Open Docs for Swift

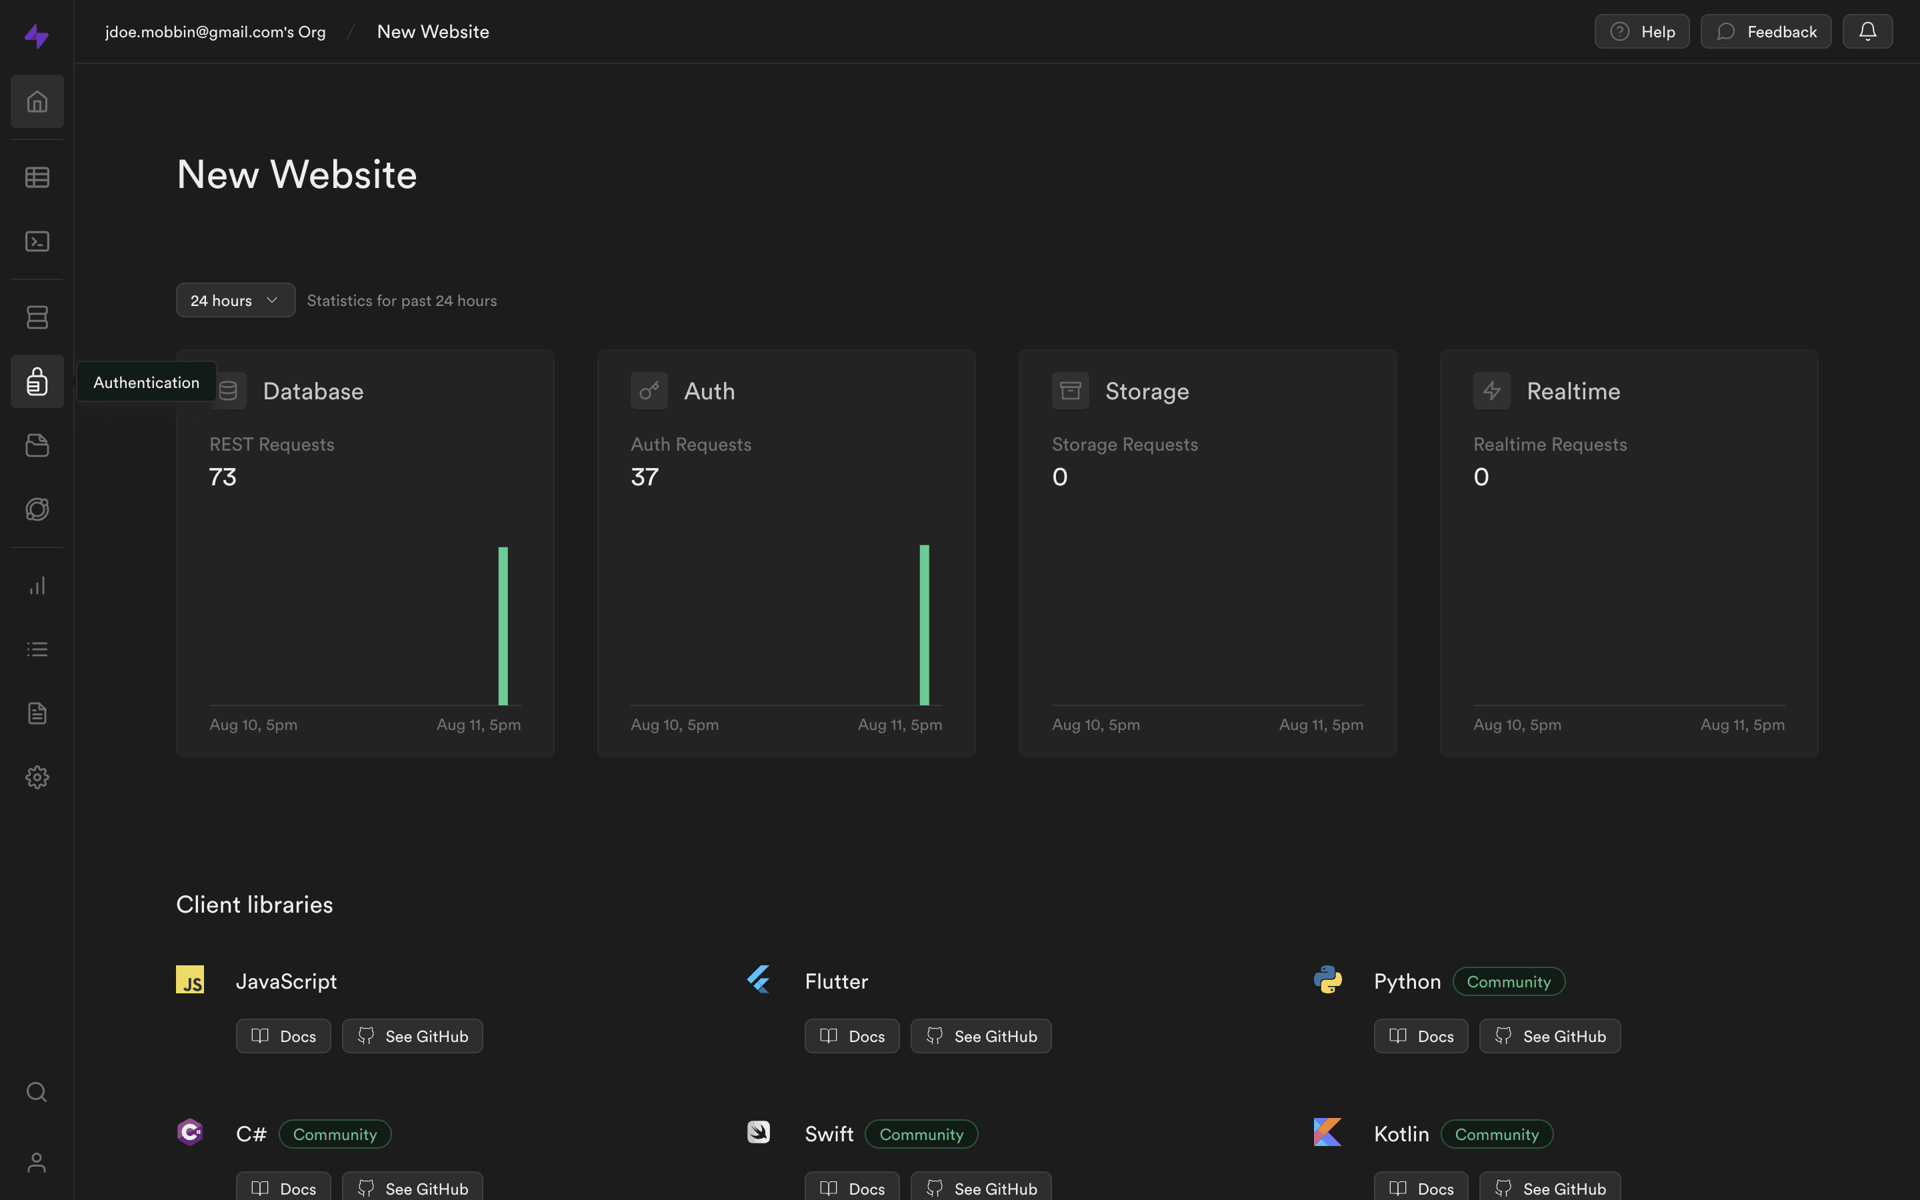852,1186
